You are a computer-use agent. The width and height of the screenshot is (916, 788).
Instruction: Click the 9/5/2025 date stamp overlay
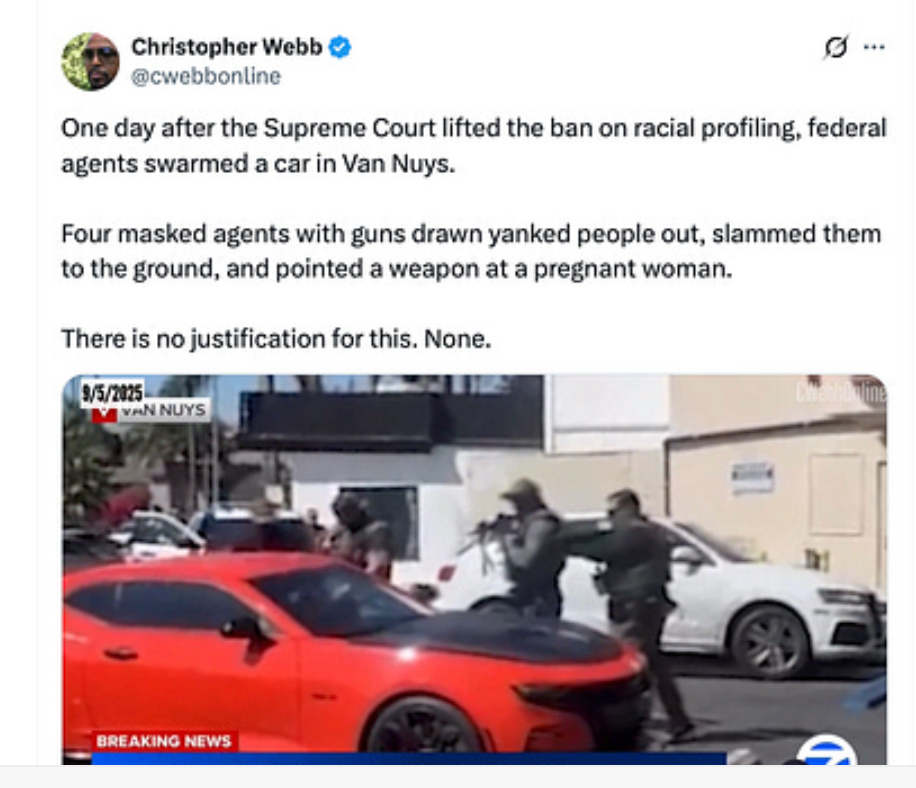point(112,393)
